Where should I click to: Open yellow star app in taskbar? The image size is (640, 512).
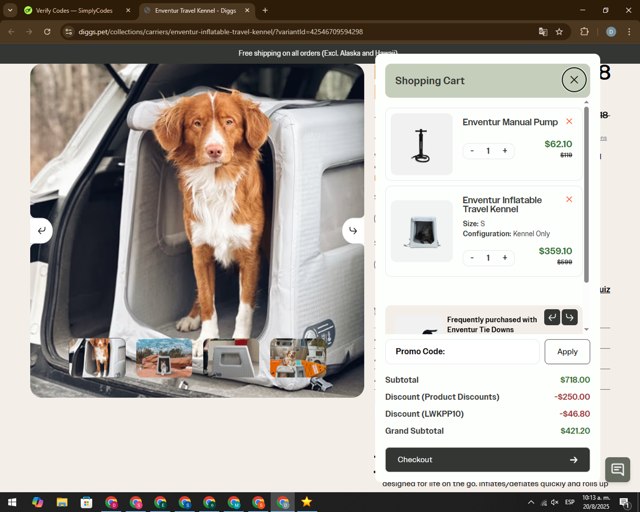[307, 502]
